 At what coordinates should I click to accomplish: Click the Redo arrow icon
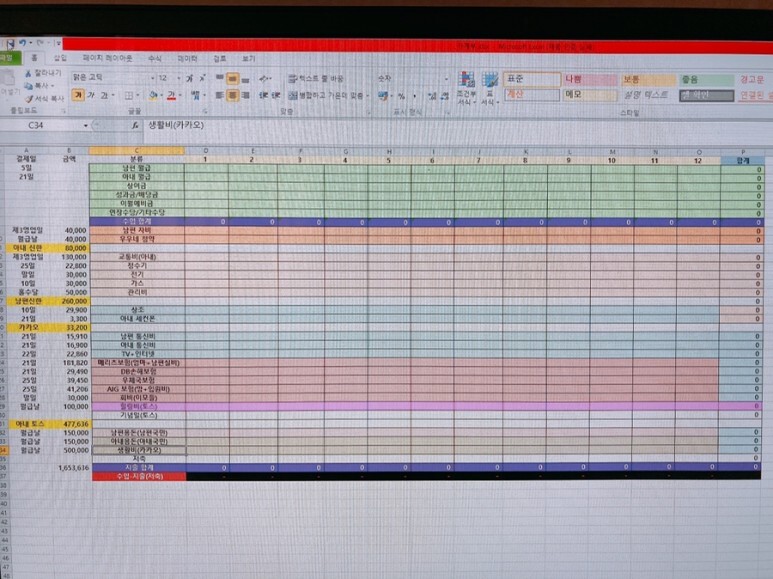(40, 43)
